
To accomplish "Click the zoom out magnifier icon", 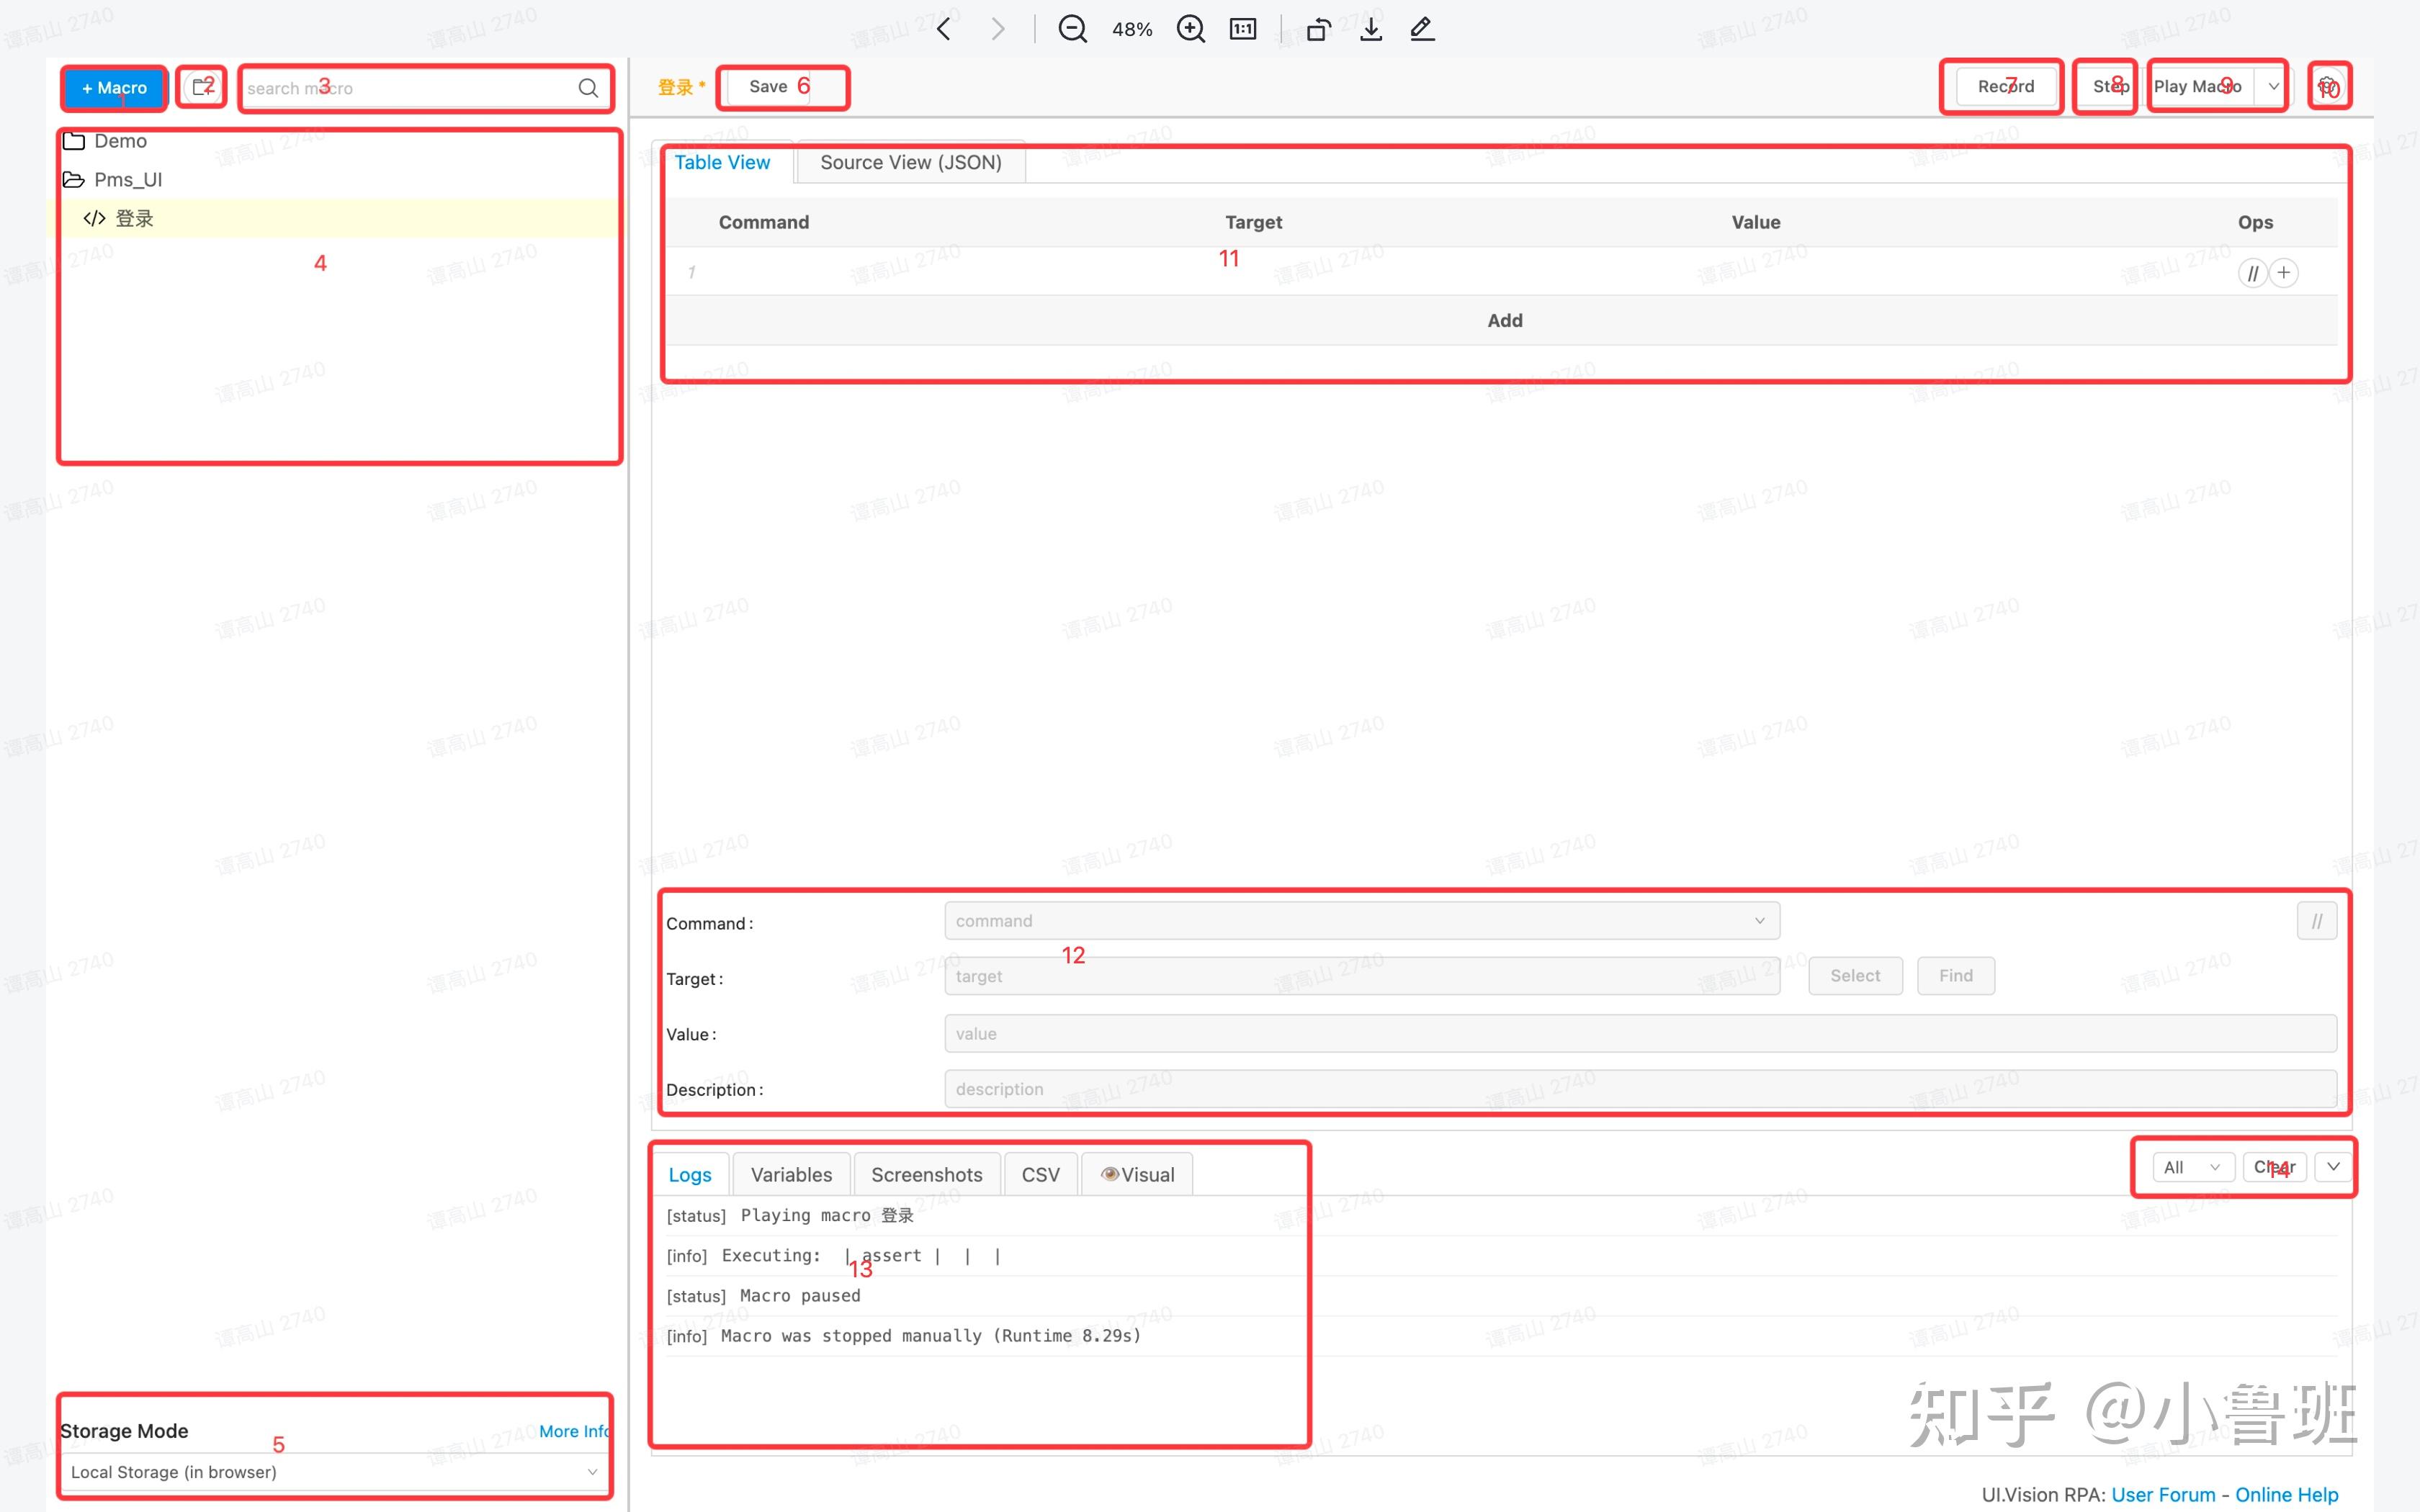I will [1072, 29].
